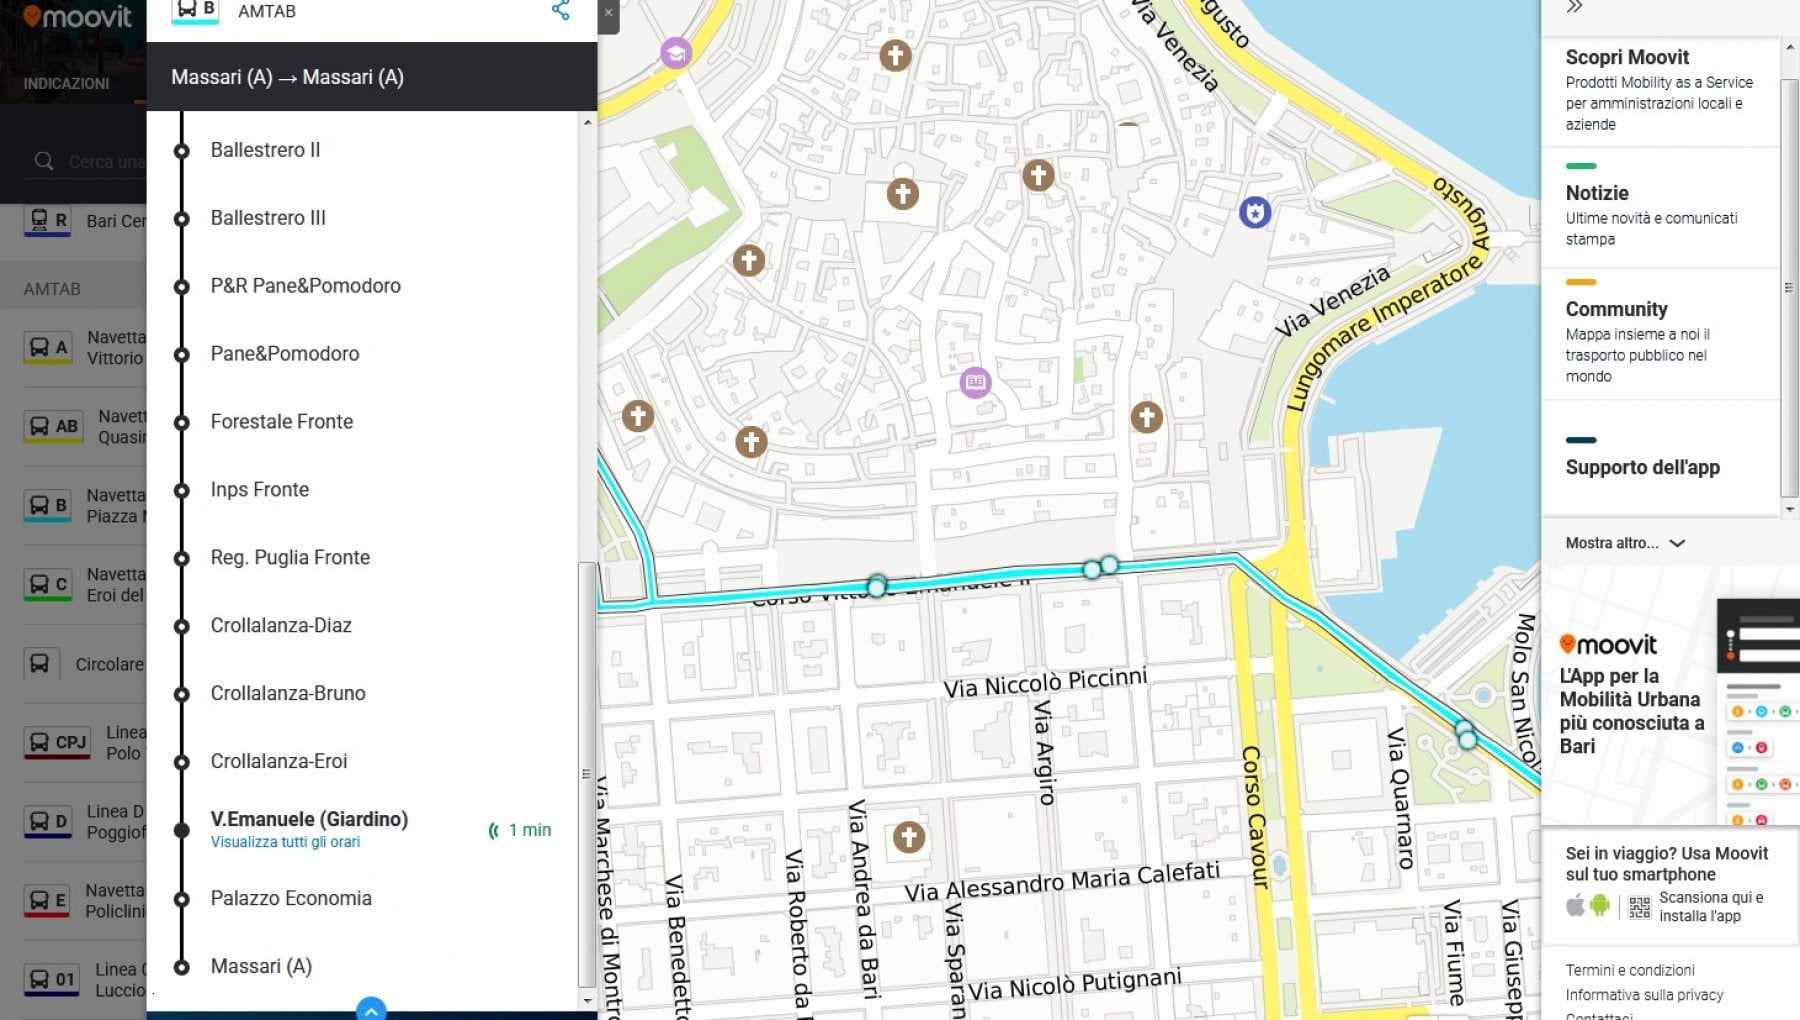
Task: Select the Circolare bus icon
Action: coord(39,664)
